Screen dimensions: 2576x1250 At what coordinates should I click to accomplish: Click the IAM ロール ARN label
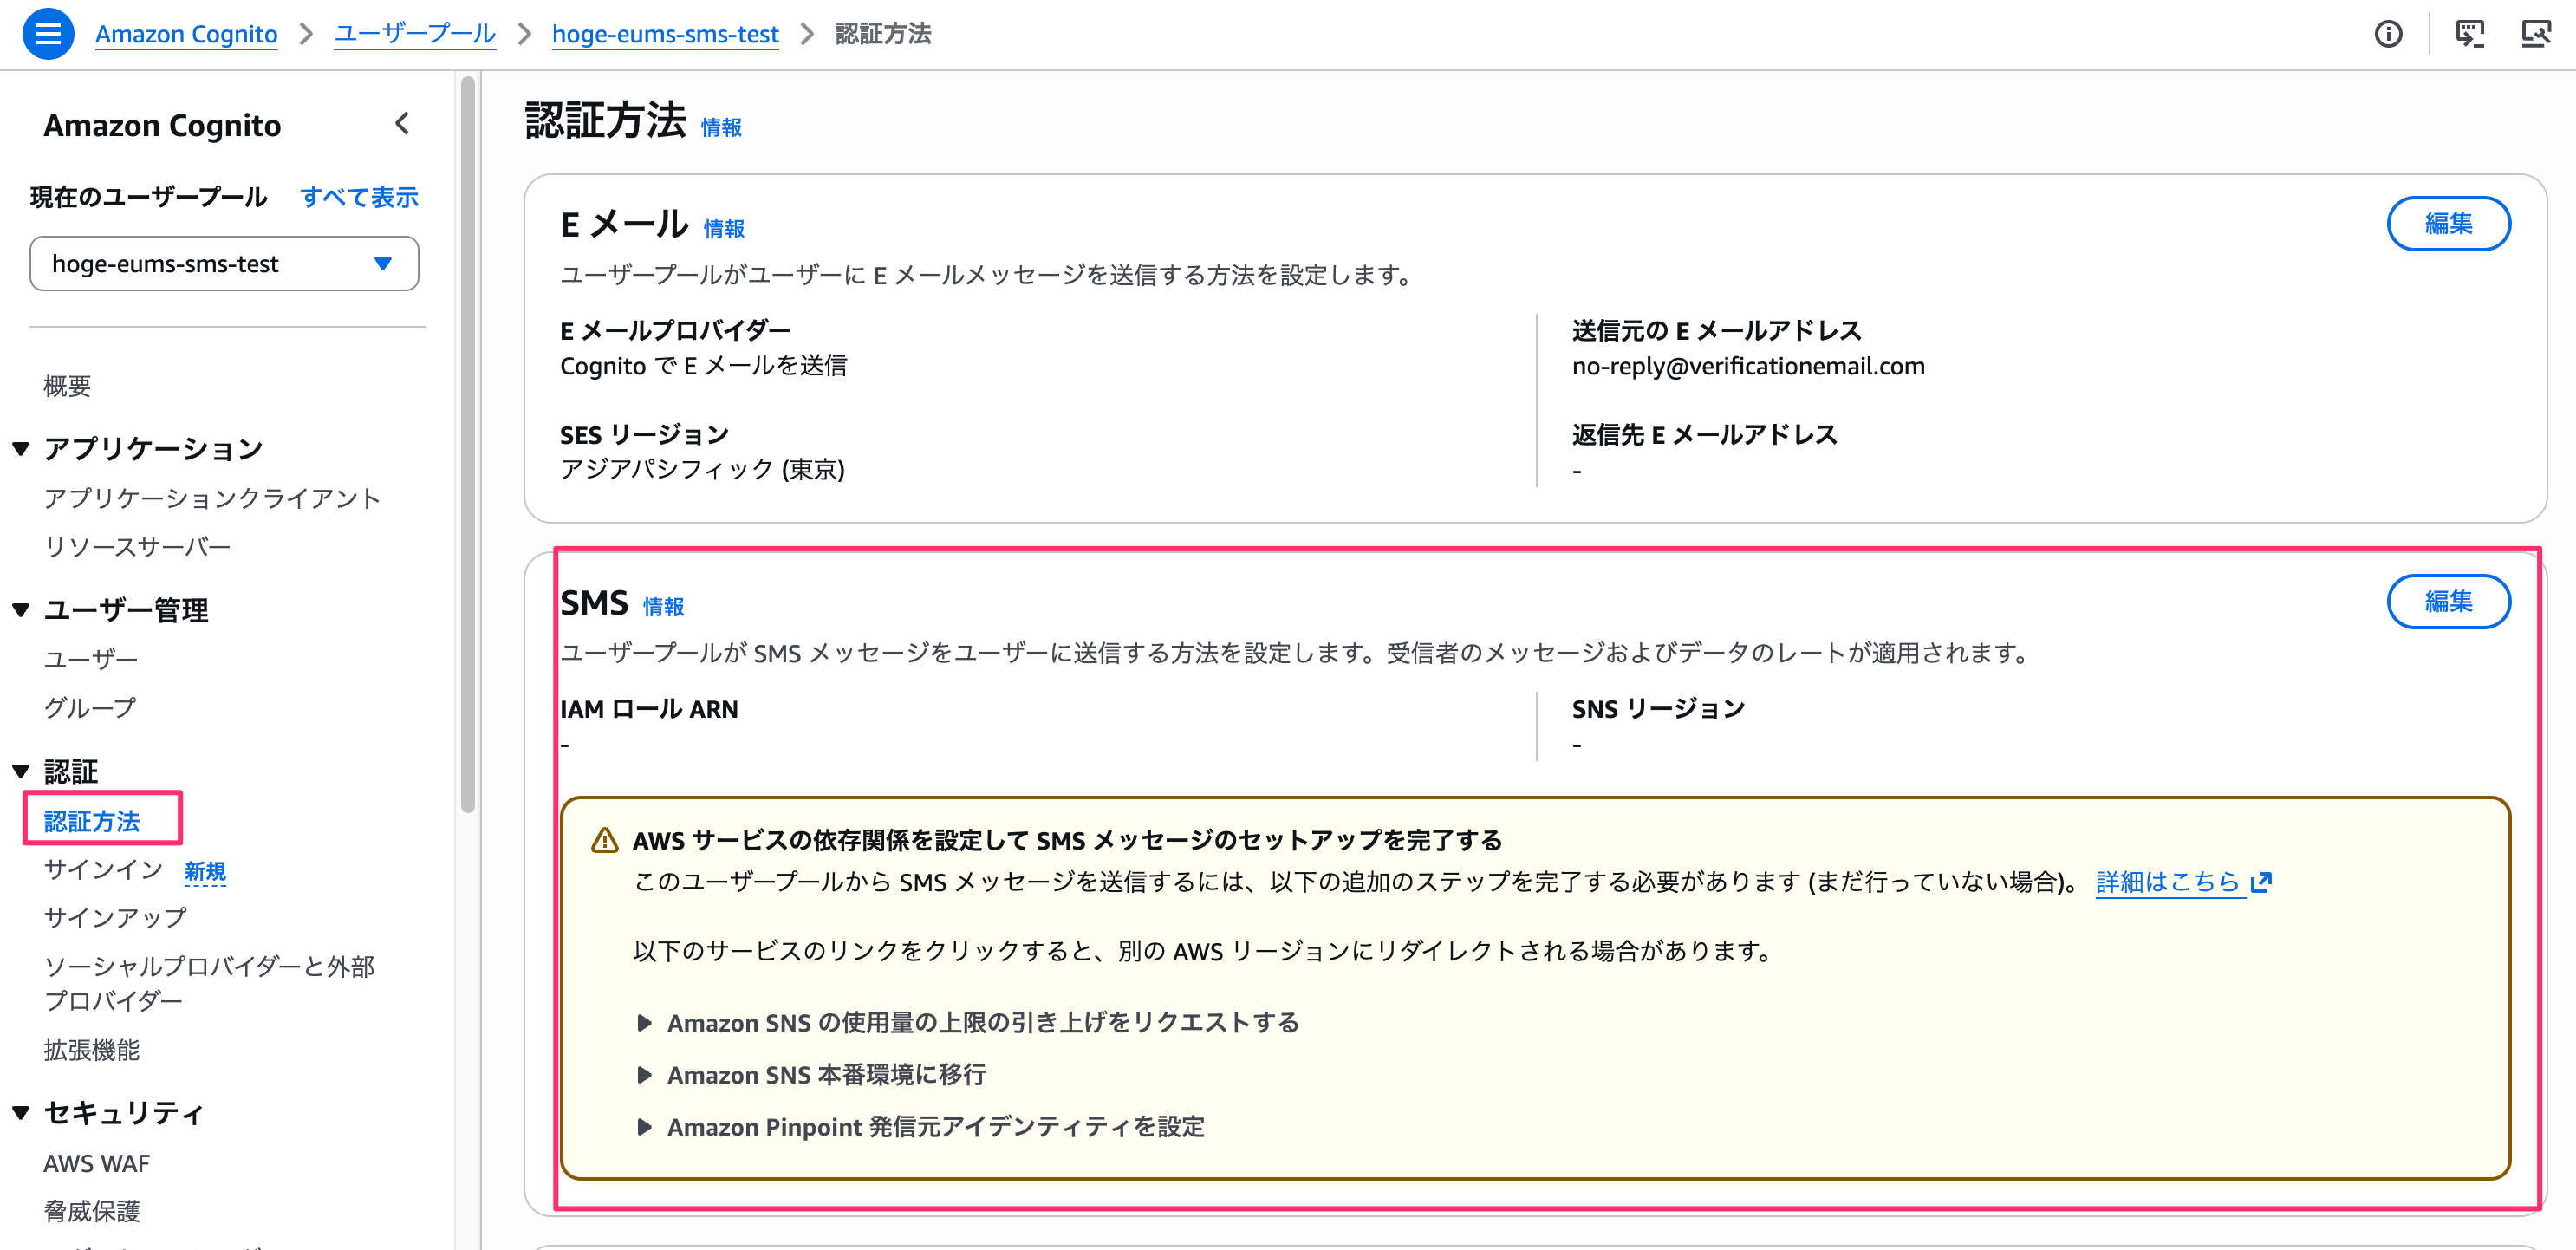[x=649, y=709]
